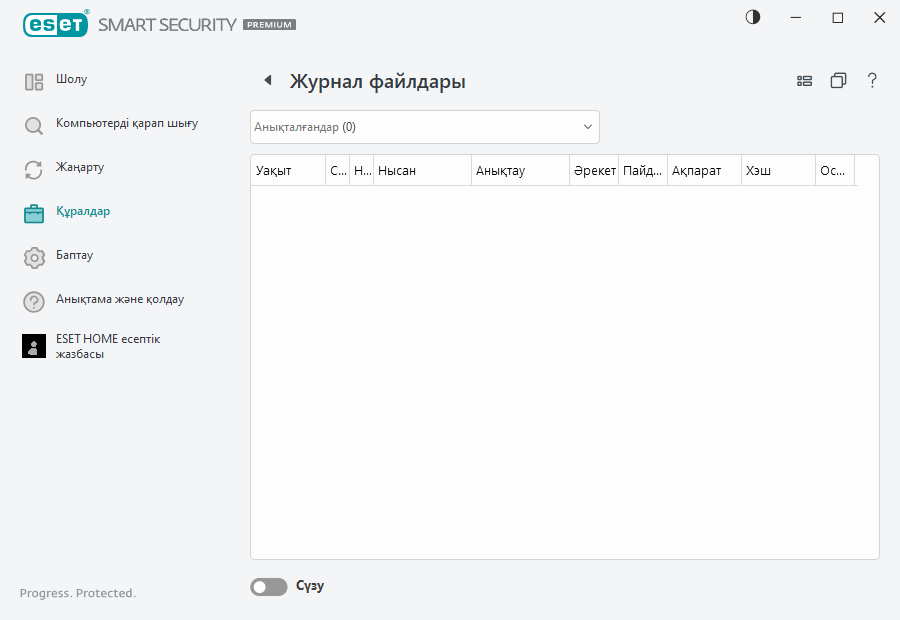
Task: Open the Шолу (Overview) section icon
Action: click(x=33, y=80)
